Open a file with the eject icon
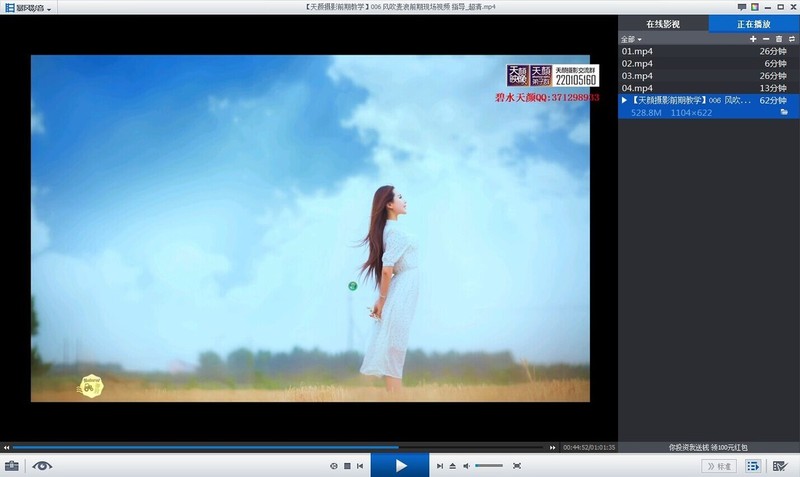 point(453,466)
